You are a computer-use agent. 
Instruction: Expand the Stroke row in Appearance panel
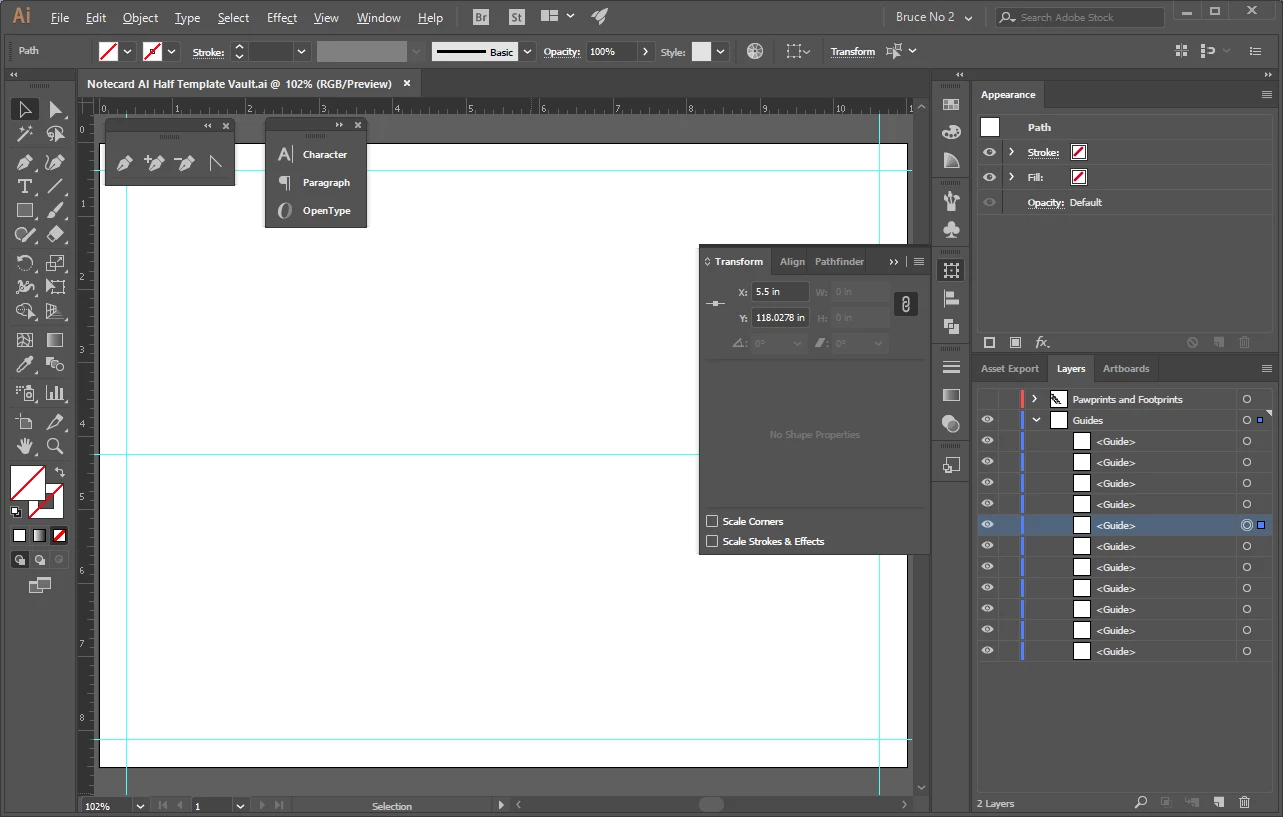(x=1012, y=152)
